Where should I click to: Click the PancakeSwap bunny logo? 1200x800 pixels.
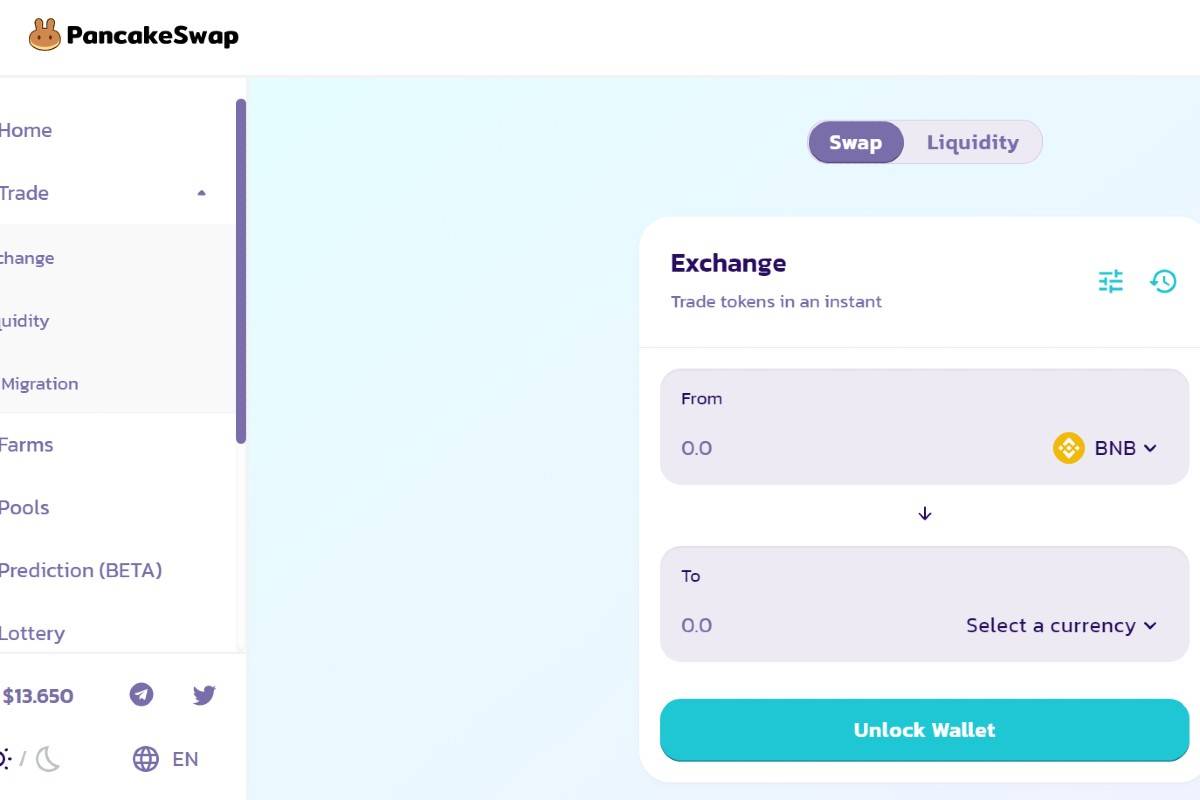pyautogui.click(x=45, y=36)
